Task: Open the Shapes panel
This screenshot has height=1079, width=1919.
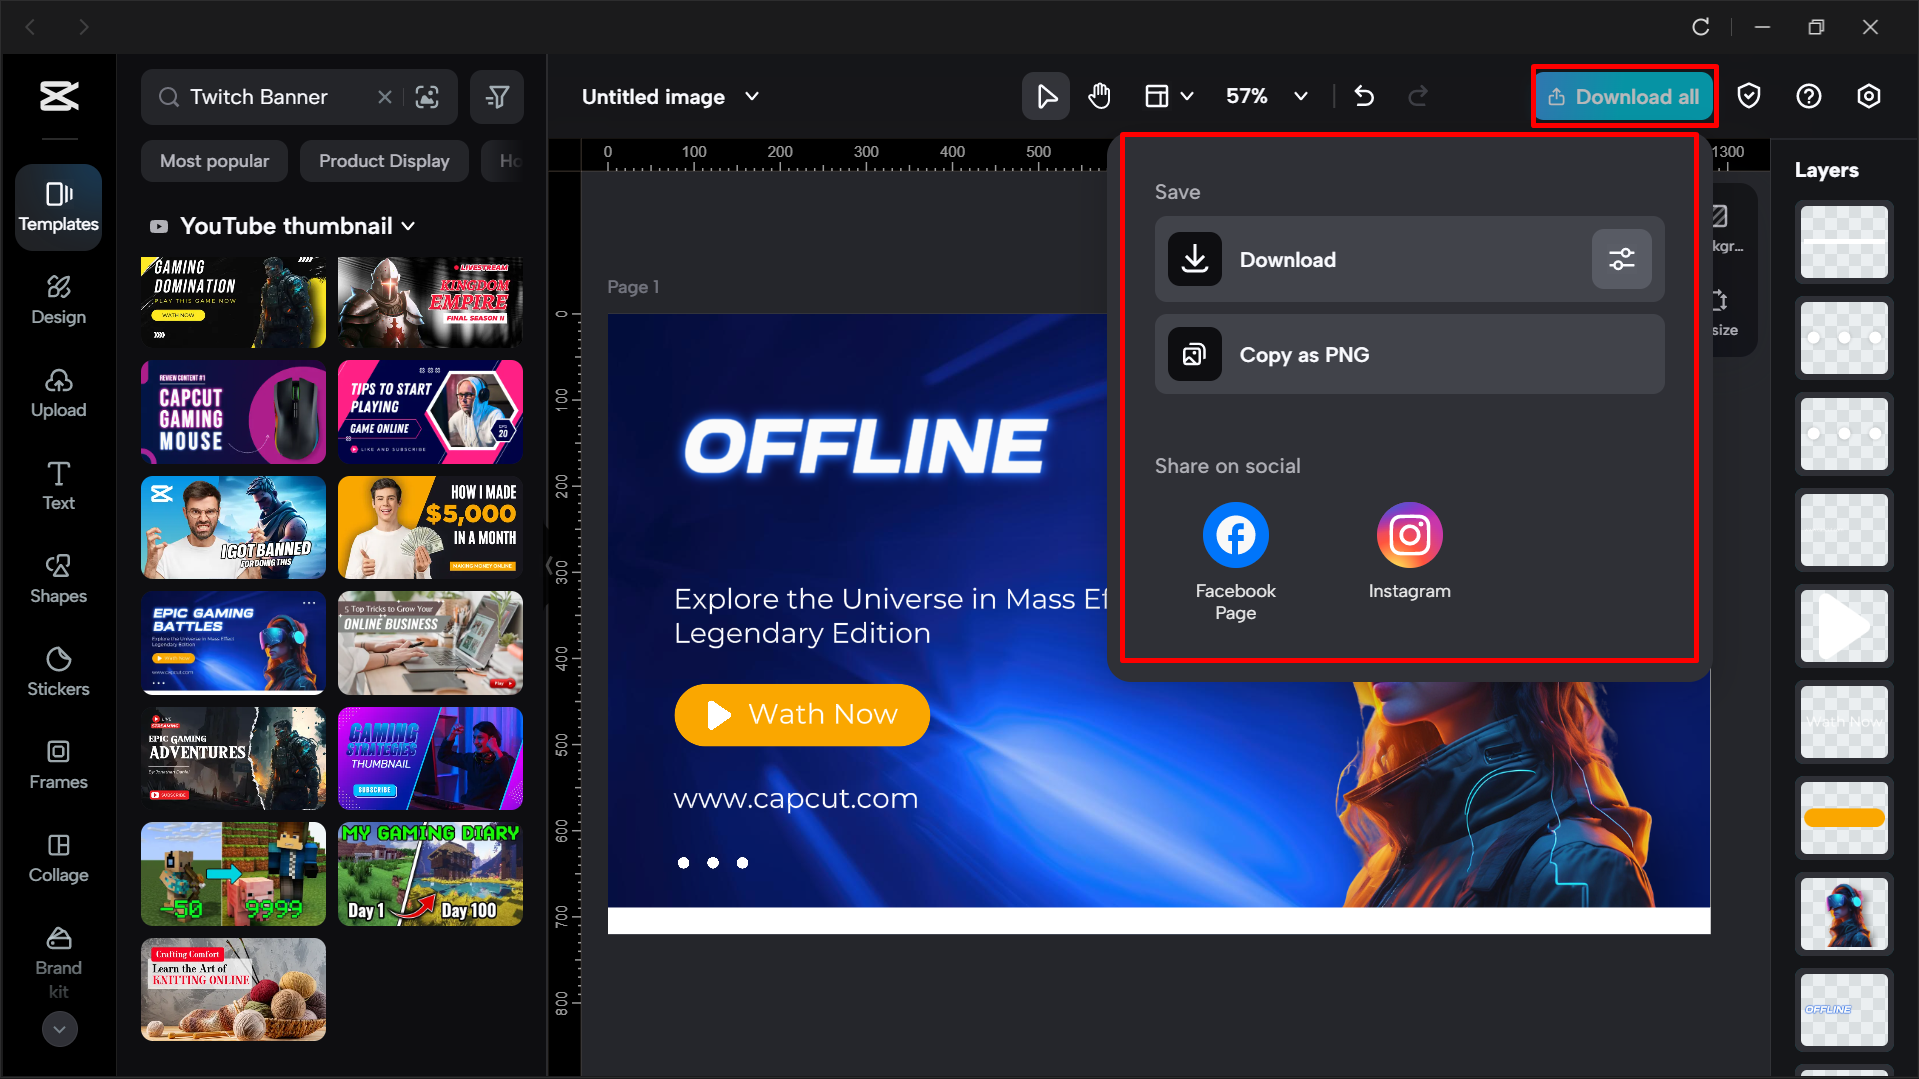Action: click(x=58, y=578)
